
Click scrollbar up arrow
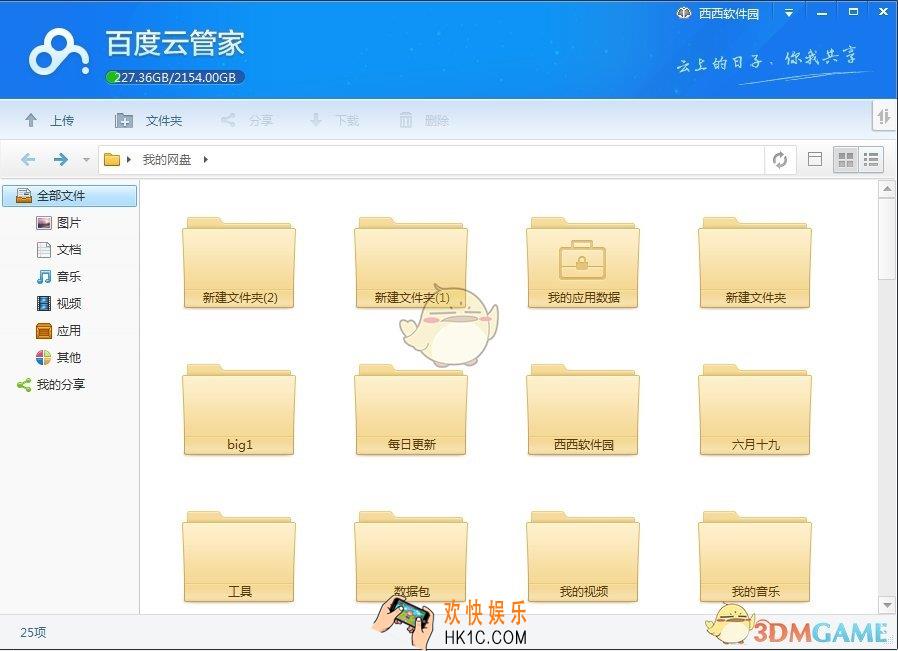point(887,189)
